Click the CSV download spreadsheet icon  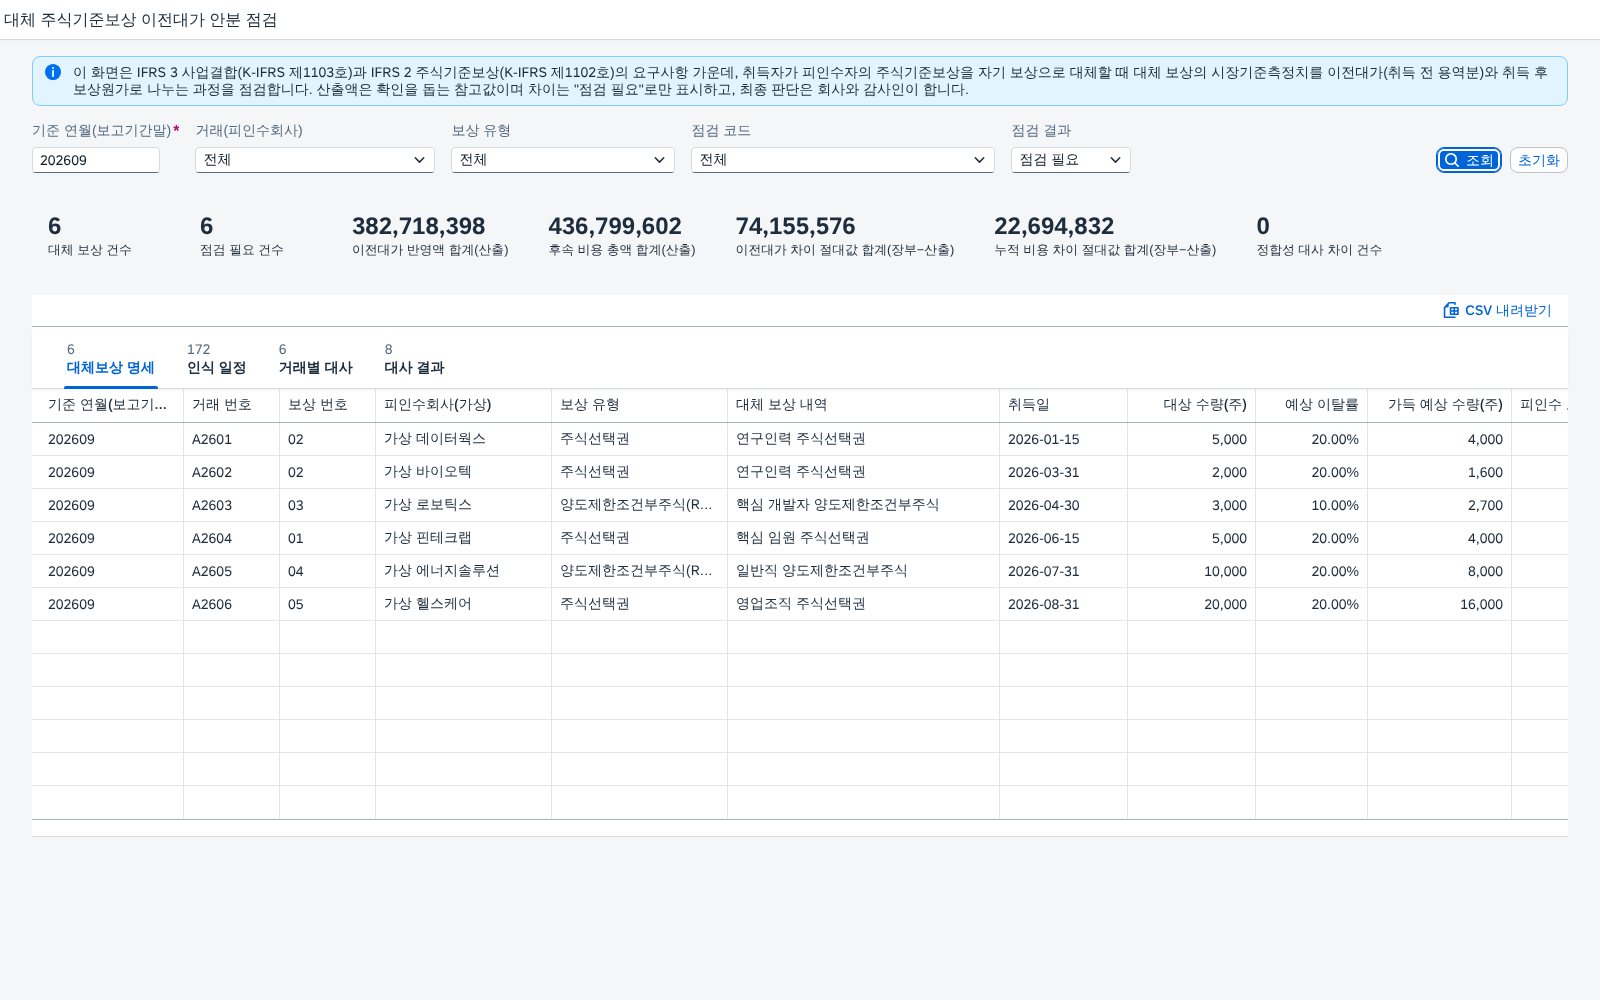(x=1451, y=310)
